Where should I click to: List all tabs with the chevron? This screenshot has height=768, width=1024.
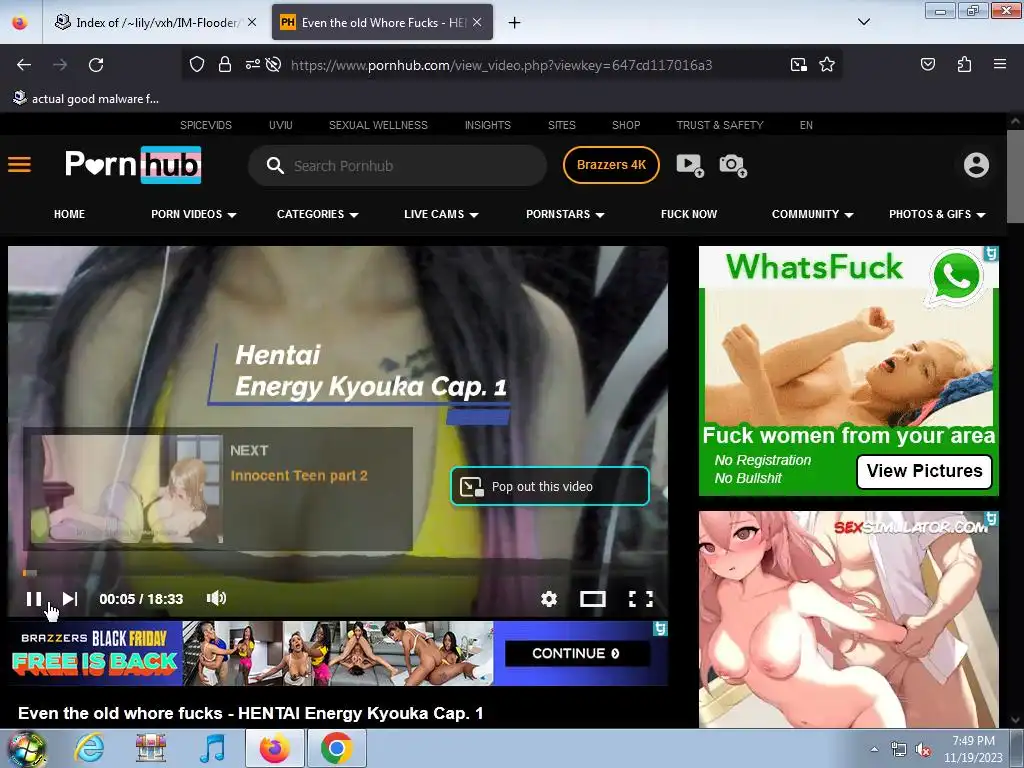[863, 22]
